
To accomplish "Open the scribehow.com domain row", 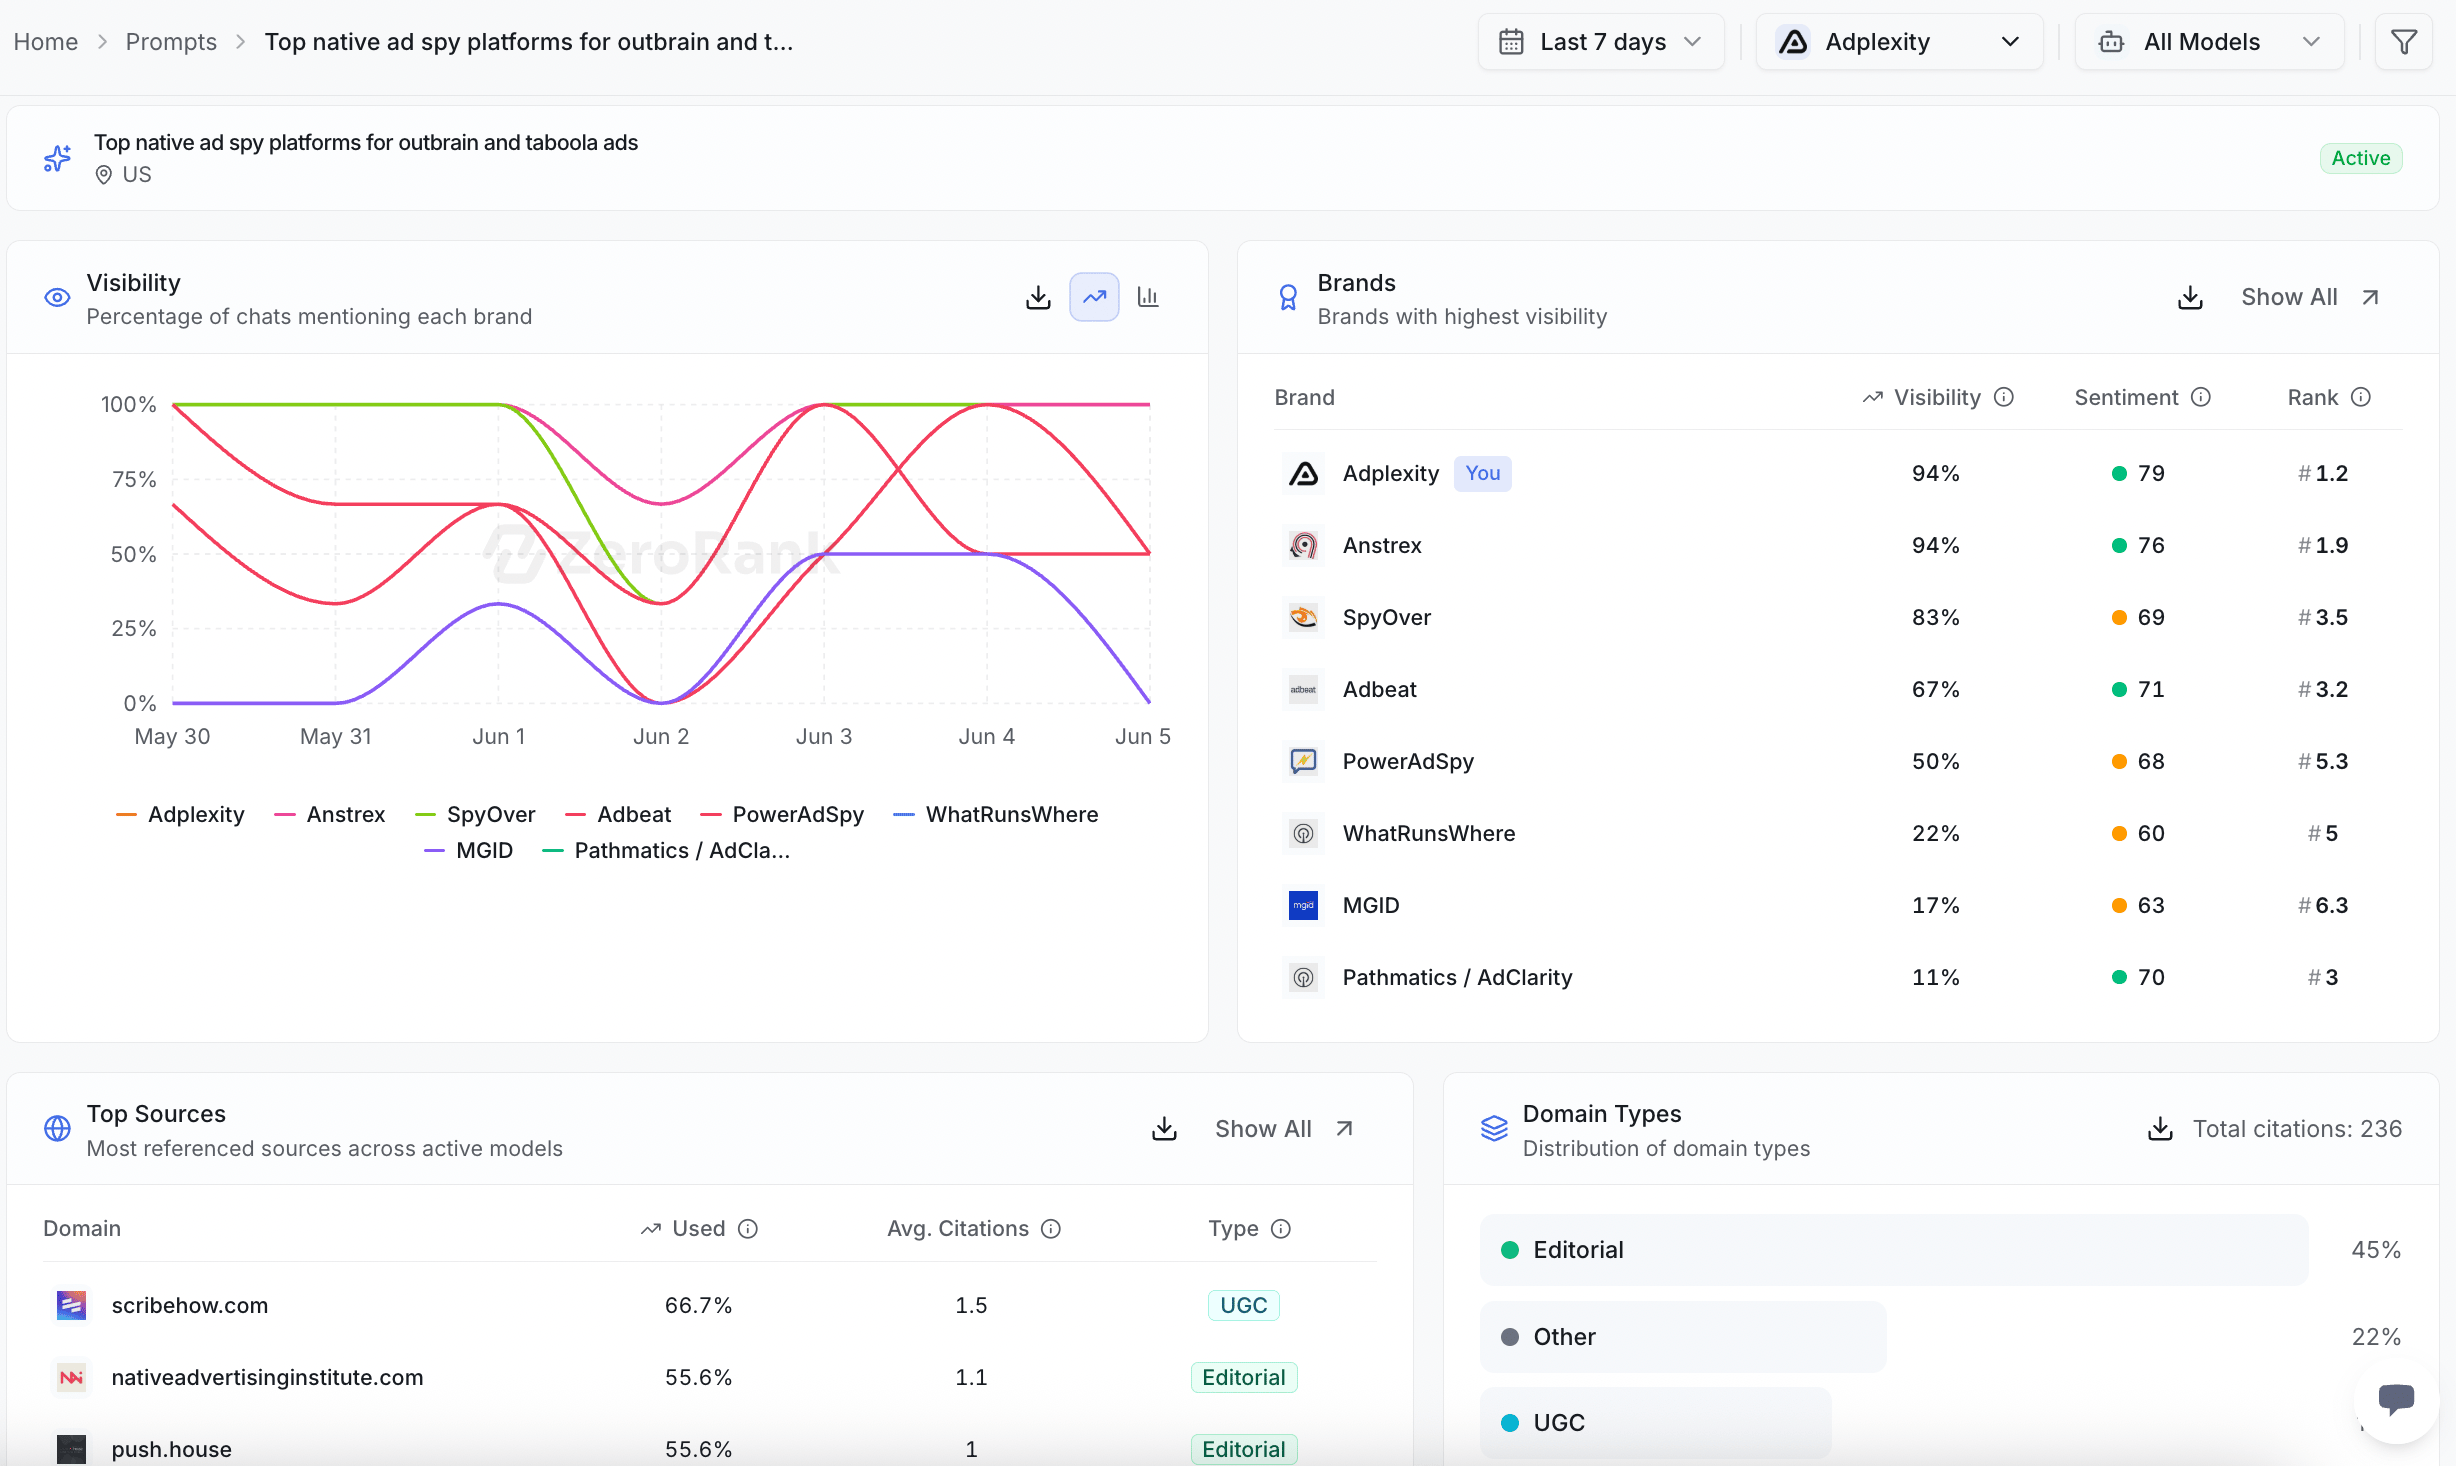I will pos(710,1306).
